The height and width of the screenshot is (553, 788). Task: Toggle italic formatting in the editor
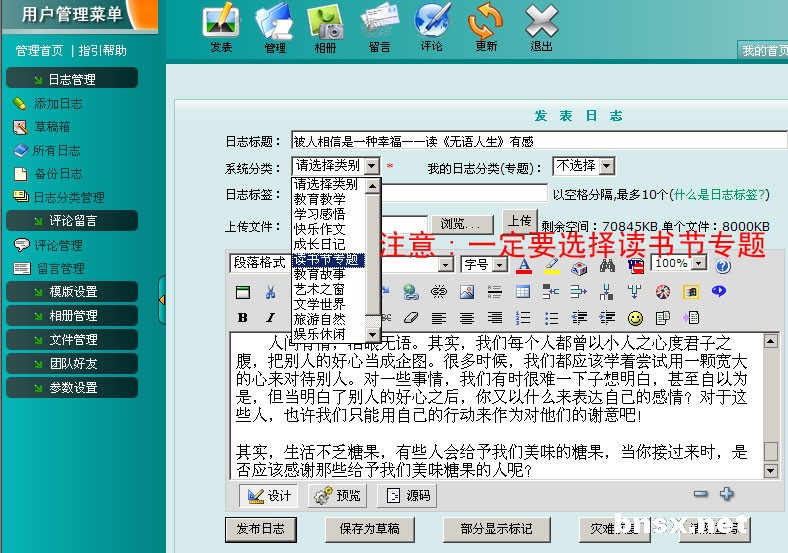(270, 318)
